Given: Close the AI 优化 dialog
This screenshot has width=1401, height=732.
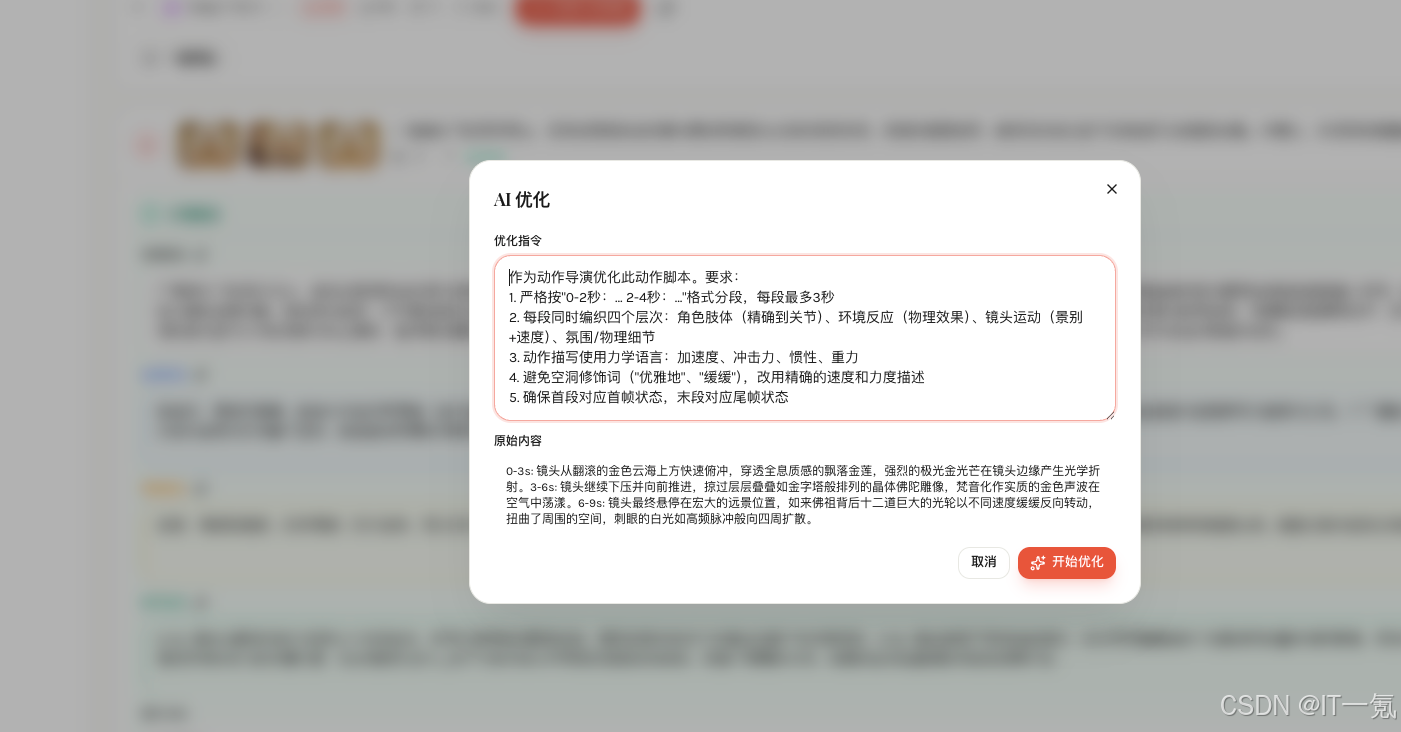Looking at the screenshot, I should [x=1112, y=189].
